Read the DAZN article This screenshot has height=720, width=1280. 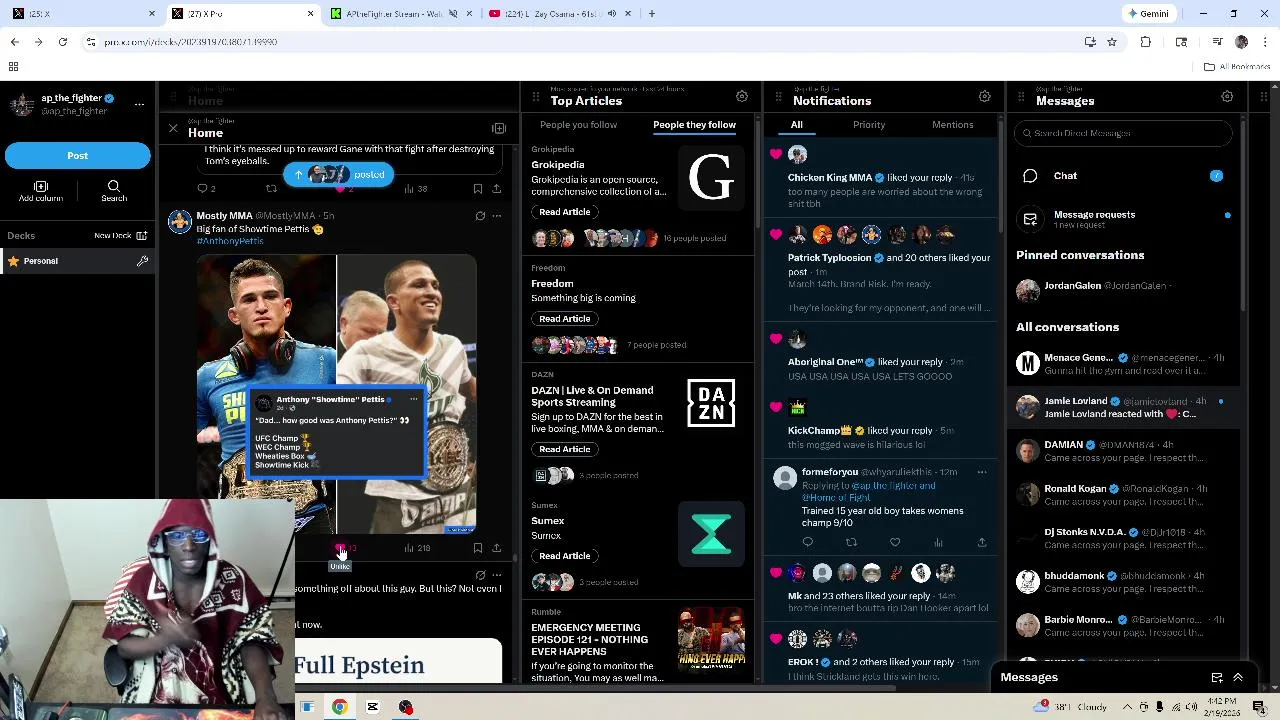pos(564,449)
